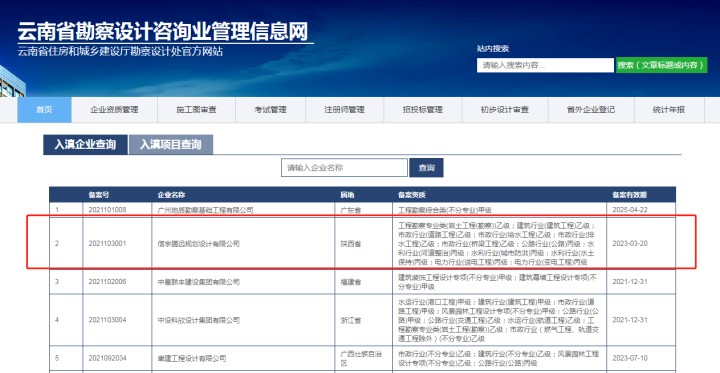Click the site title 云南省勘察设计咨询业管理信息网
This screenshot has width=720, height=373.
click(163, 31)
